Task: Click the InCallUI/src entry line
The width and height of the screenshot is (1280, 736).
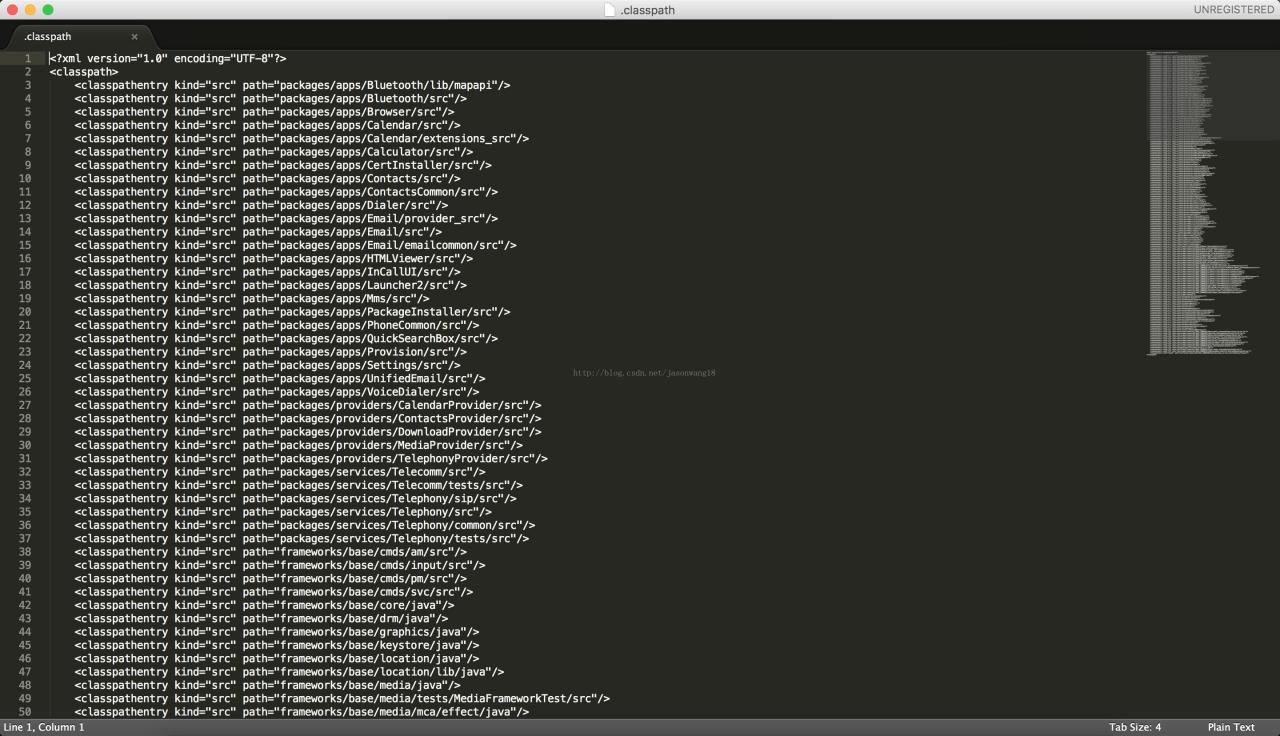Action: [267, 272]
